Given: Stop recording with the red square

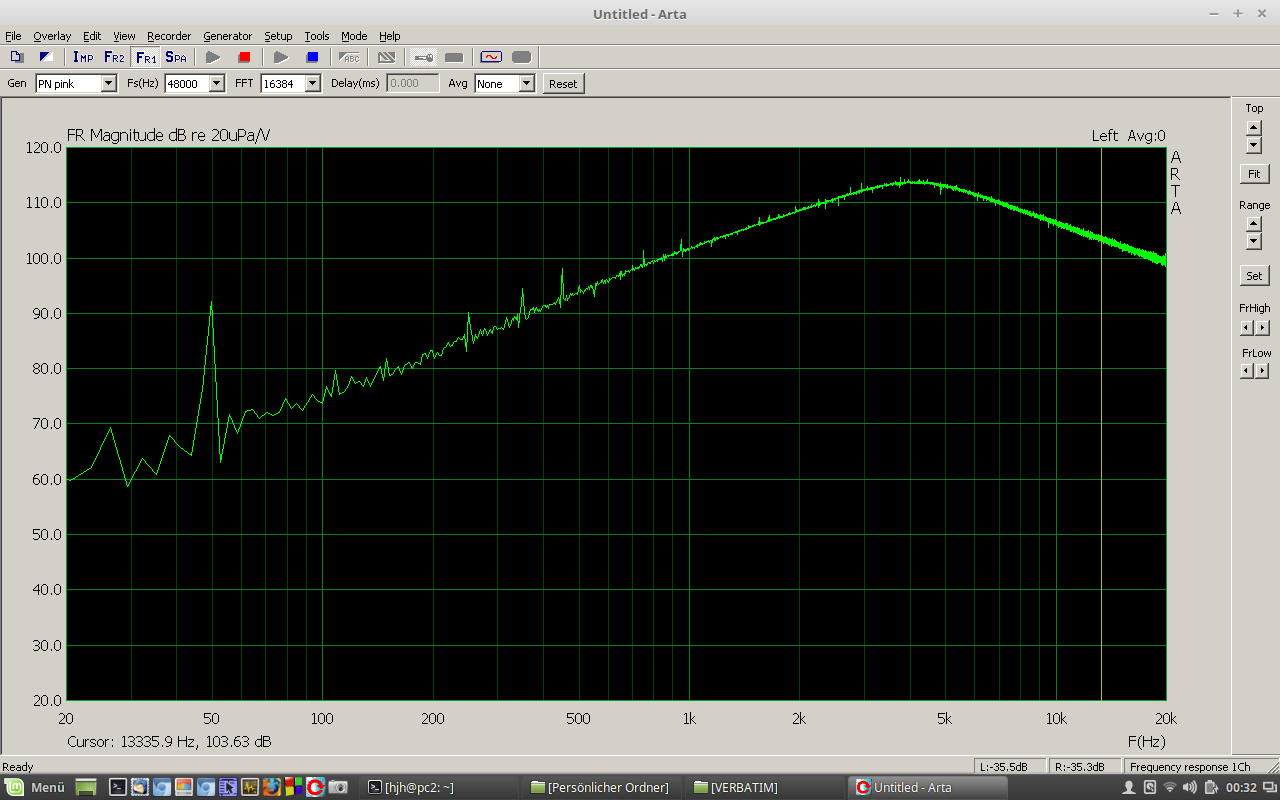Looking at the screenshot, I should point(244,57).
